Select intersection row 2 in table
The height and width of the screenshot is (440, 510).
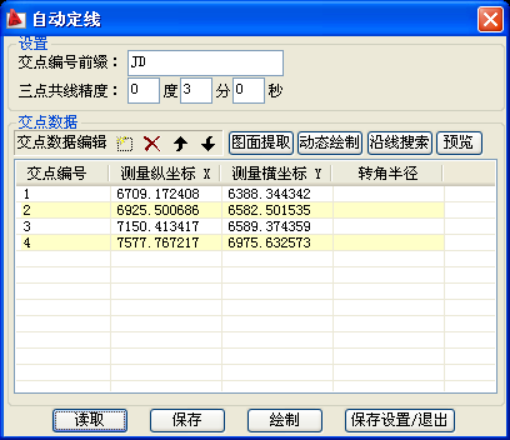click(230, 210)
